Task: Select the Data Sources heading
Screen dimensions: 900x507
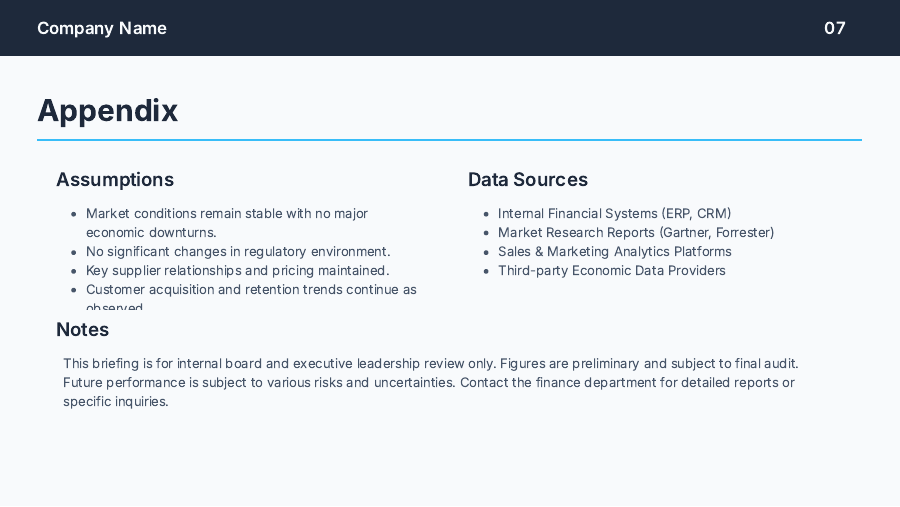Action: pyautogui.click(x=528, y=180)
